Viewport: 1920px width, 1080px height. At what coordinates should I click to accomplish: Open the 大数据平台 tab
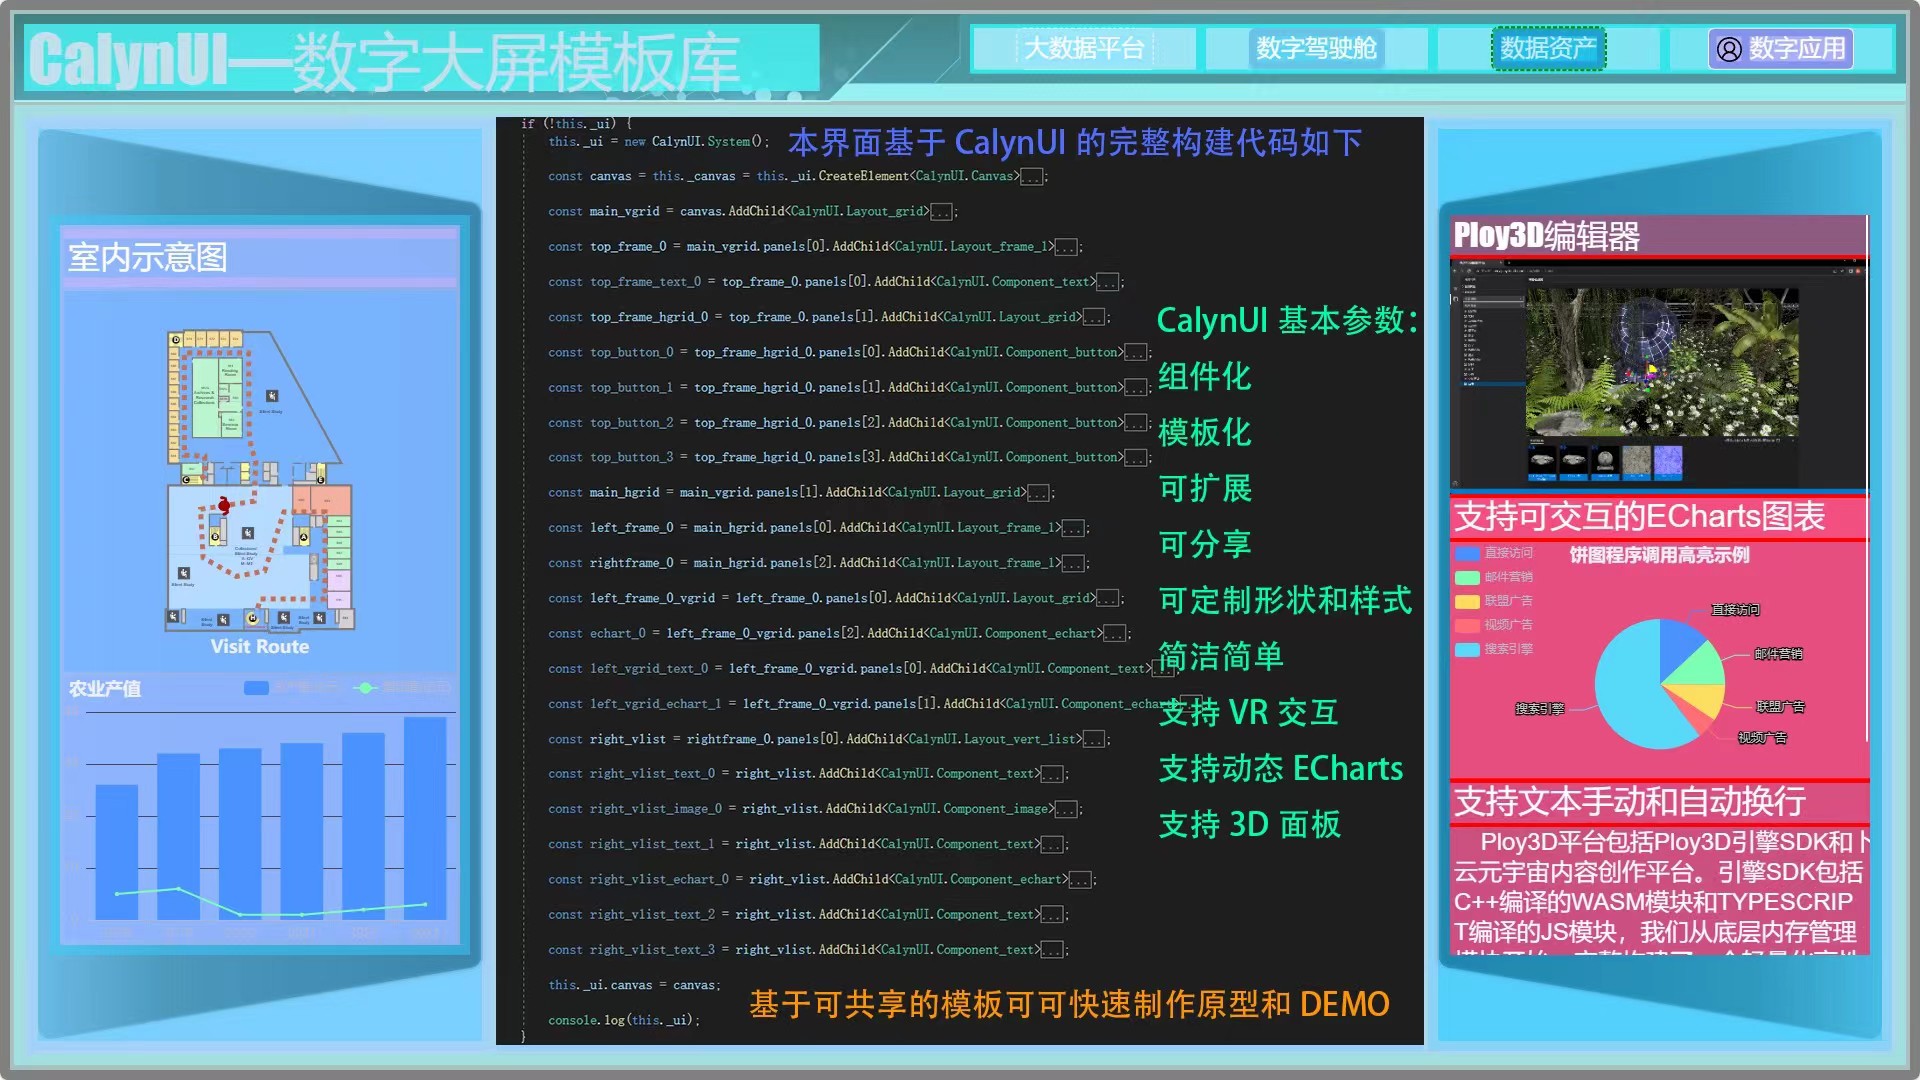click(x=1084, y=48)
